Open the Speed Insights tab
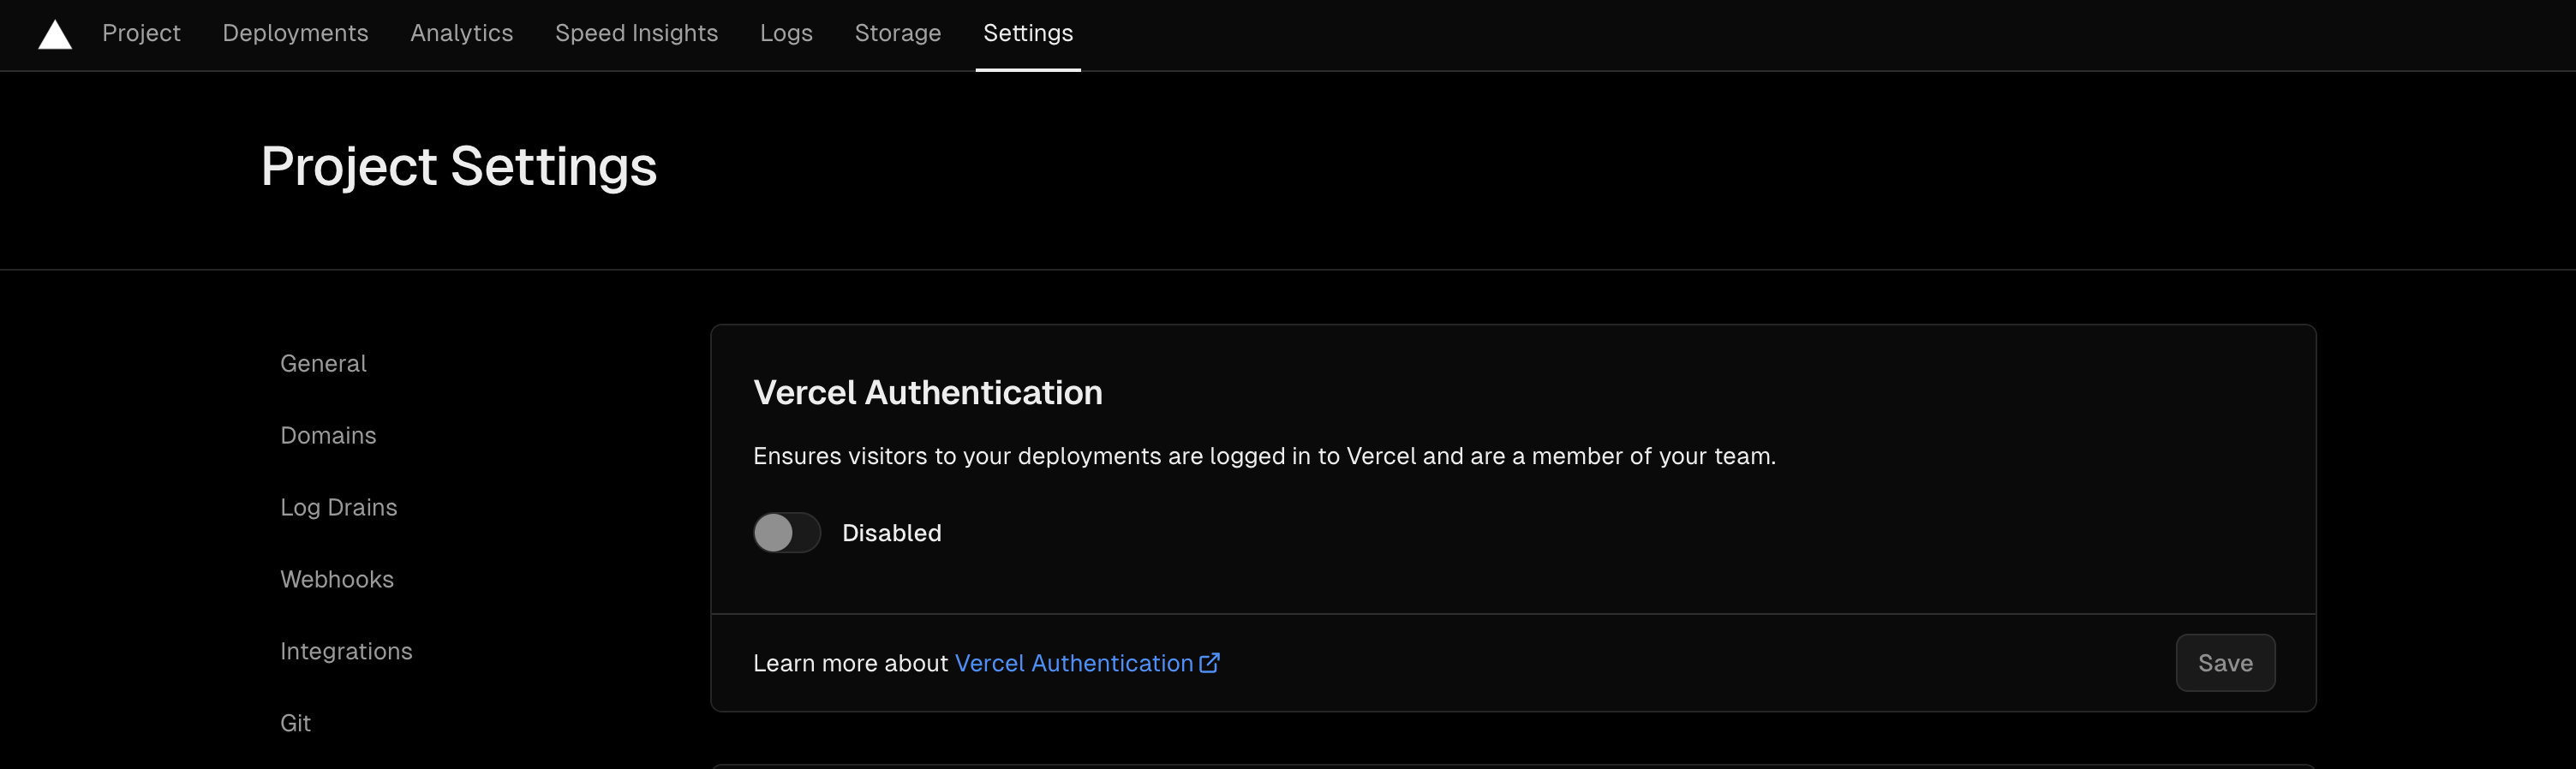The height and width of the screenshot is (769, 2576). coord(636,33)
